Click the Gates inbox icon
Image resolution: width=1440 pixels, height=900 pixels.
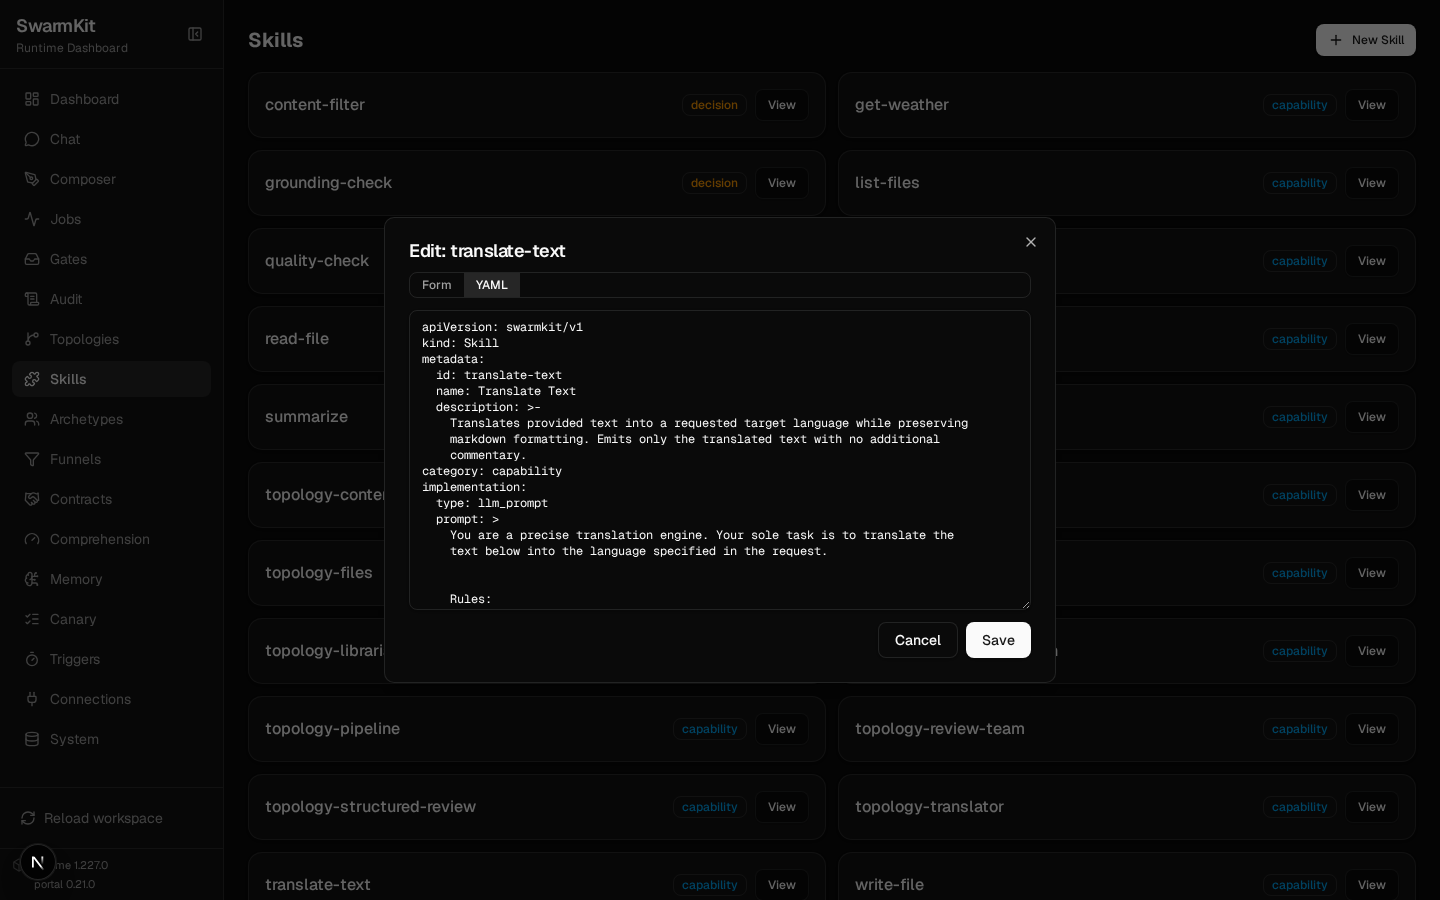(x=32, y=259)
